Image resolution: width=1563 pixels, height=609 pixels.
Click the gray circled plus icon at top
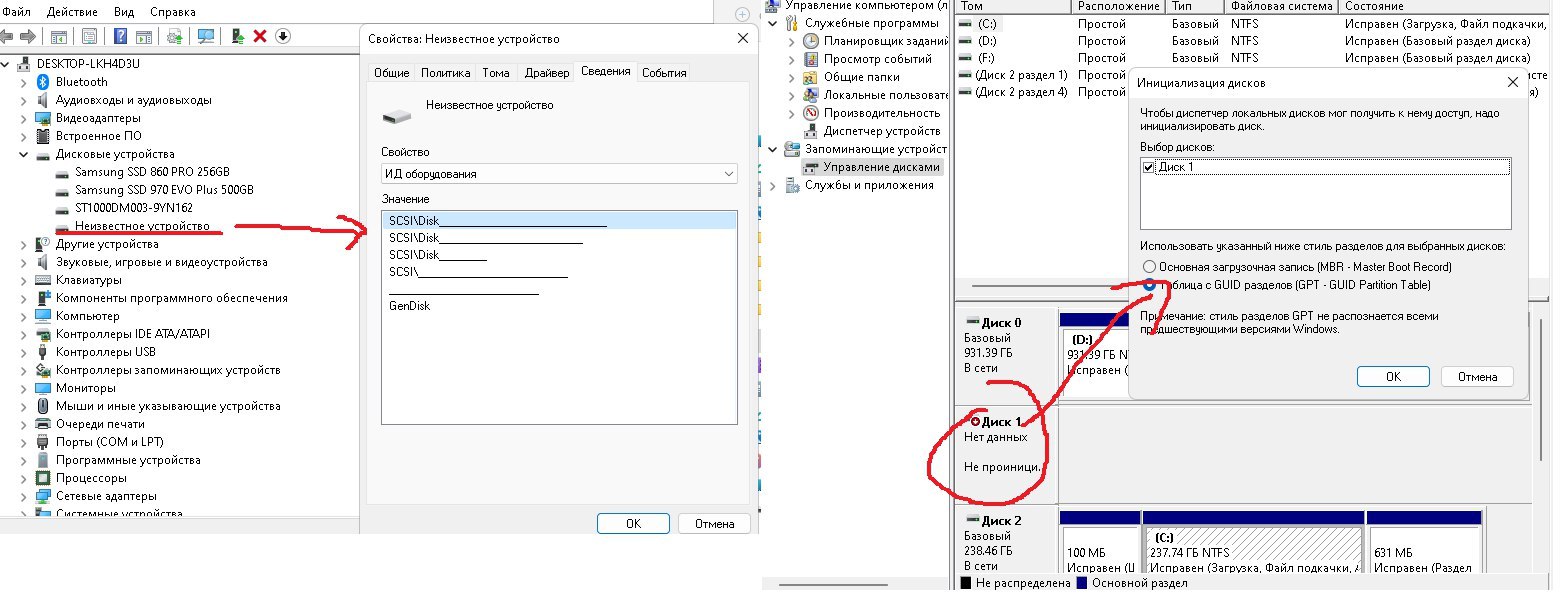(x=742, y=14)
